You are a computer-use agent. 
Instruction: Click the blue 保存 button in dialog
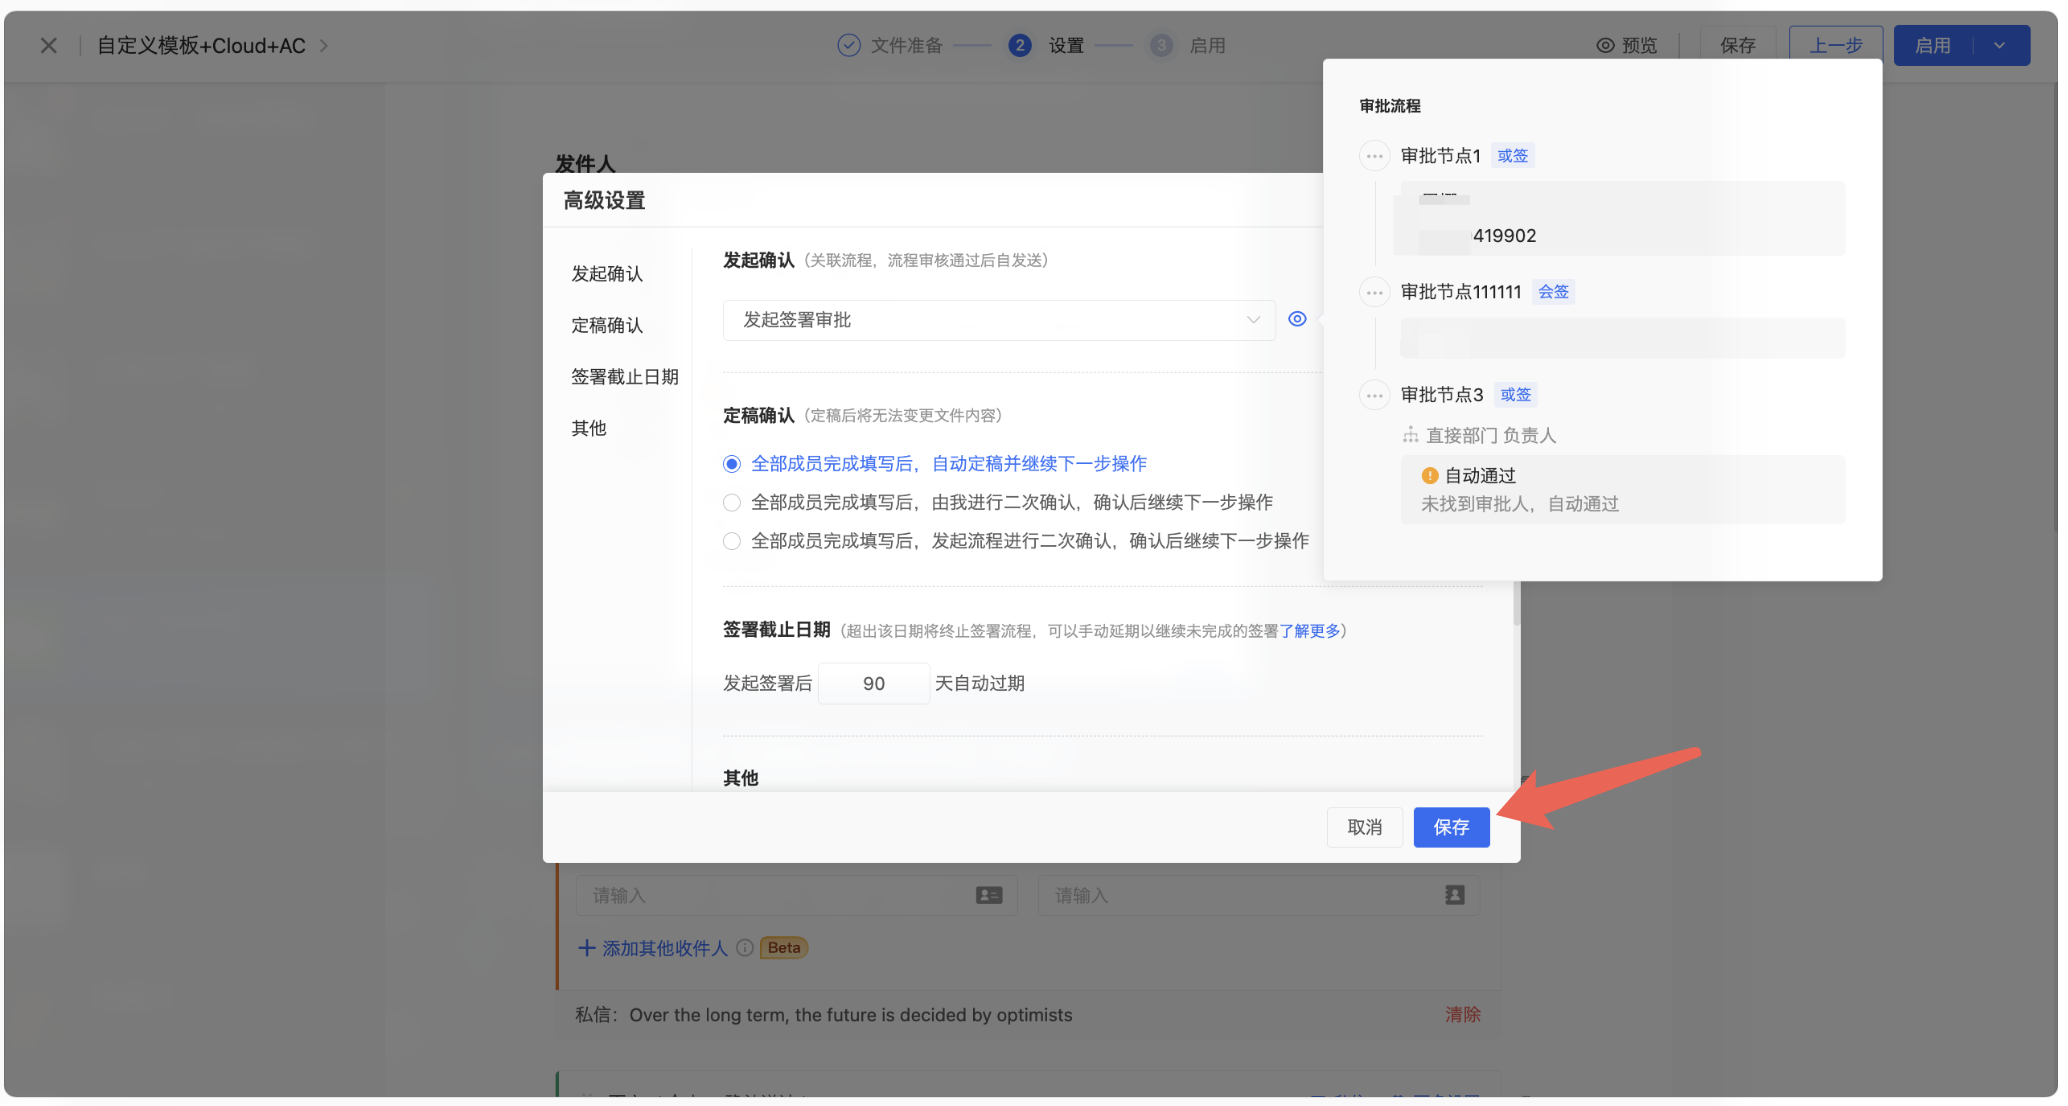click(x=1451, y=827)
